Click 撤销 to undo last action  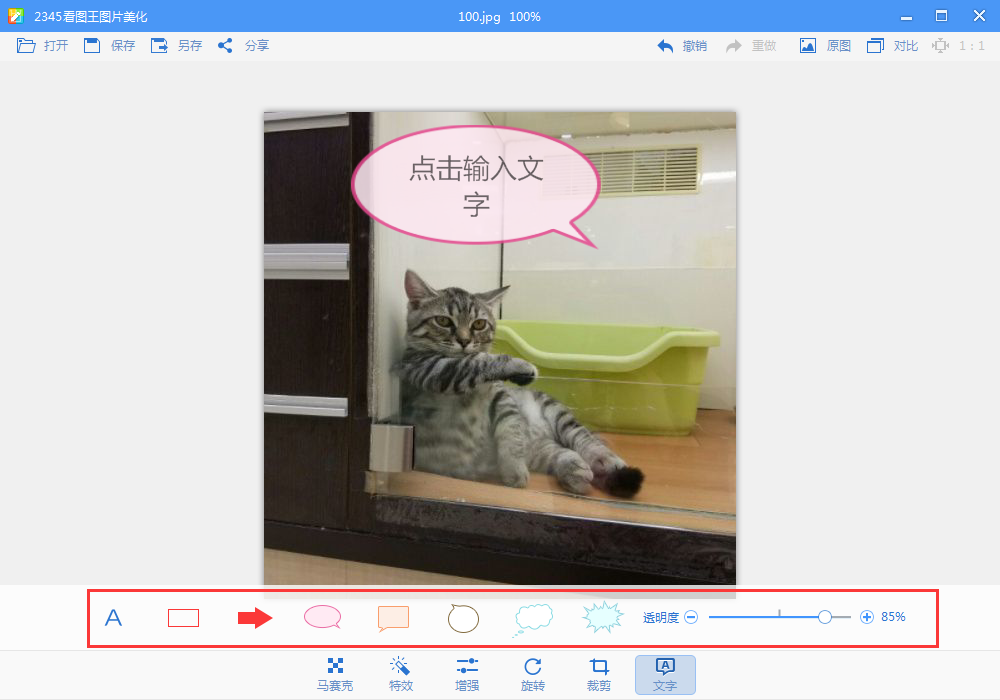pyautogui.click(x=681, y=45)
